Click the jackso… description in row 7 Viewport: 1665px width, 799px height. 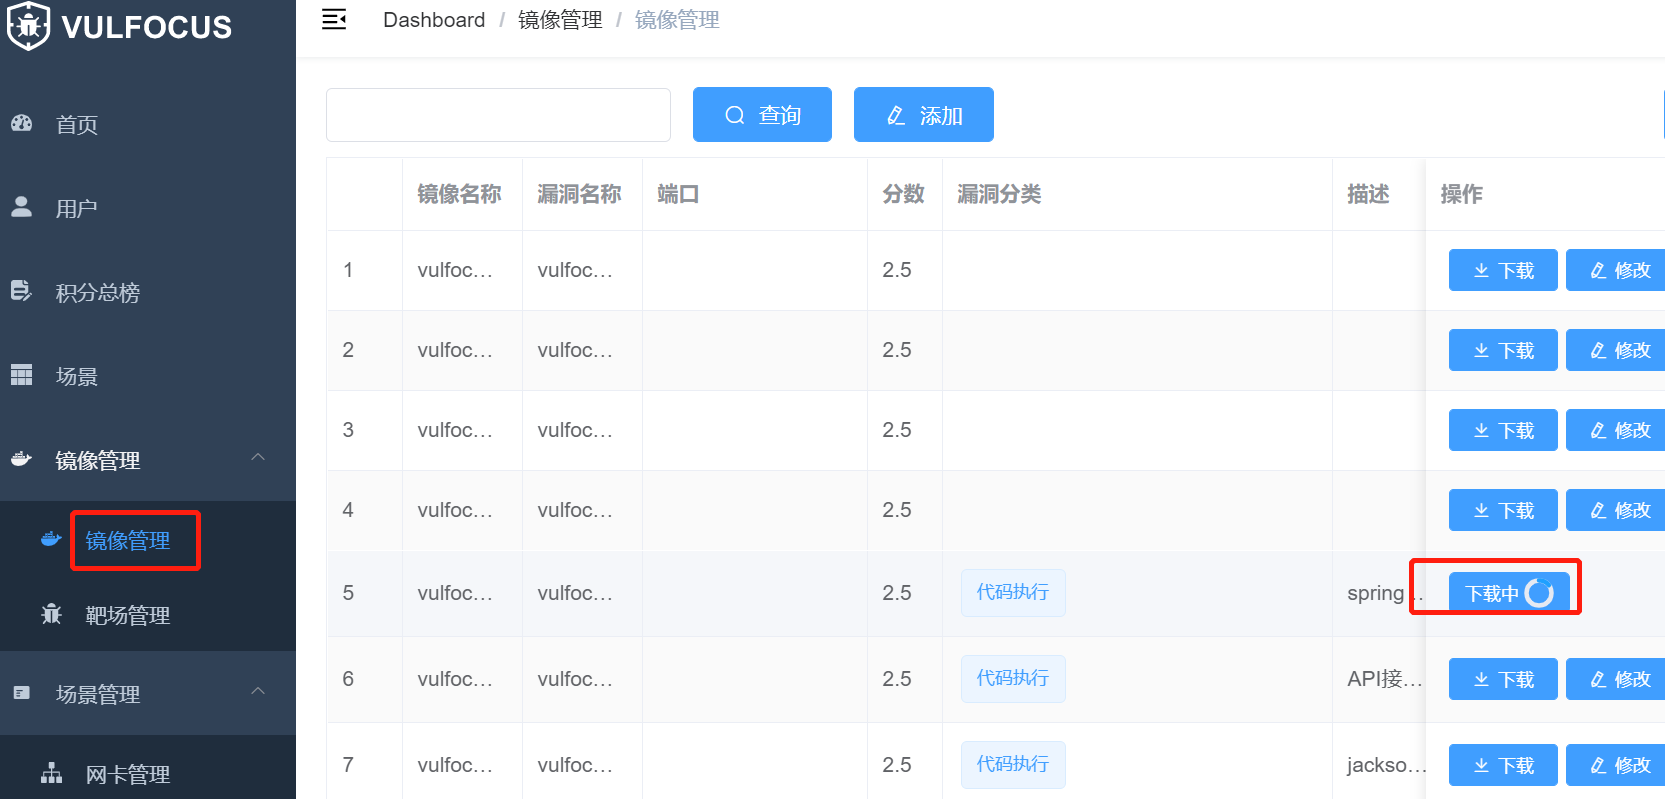point(1386,765)
